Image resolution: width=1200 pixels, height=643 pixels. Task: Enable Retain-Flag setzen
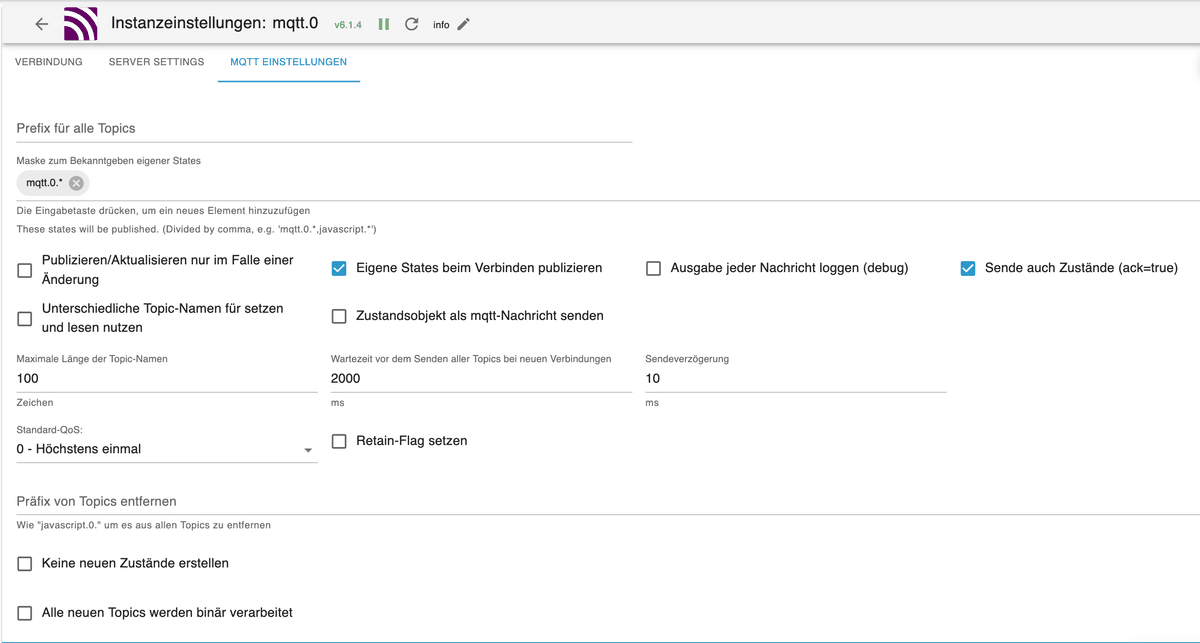click(339, 440)
